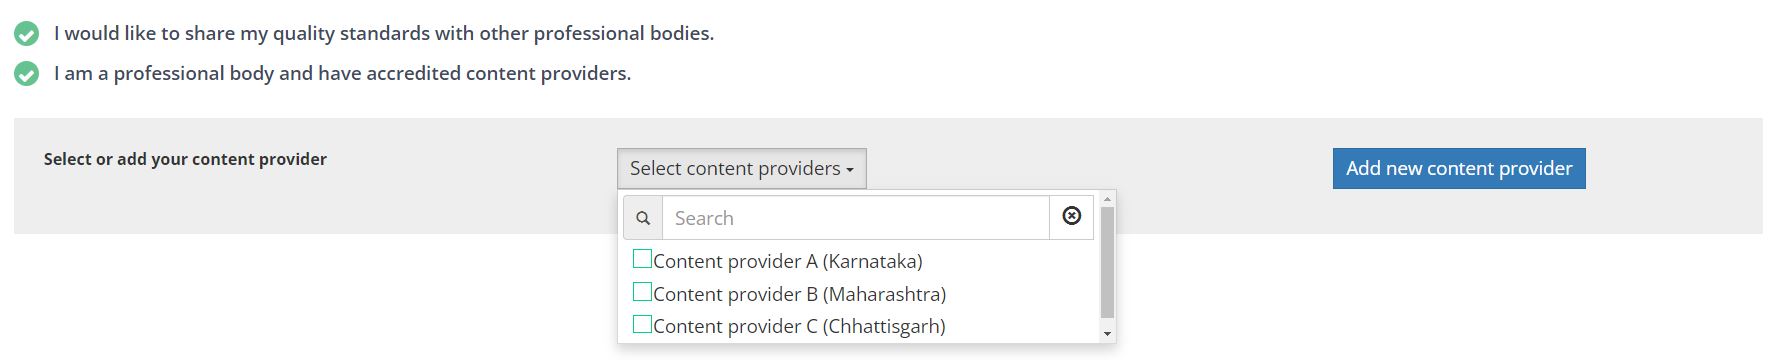The image size is (1790, 360).
Task: Tick the Content provider B (Maharashtra) checkbox
Action: (642, 292)
